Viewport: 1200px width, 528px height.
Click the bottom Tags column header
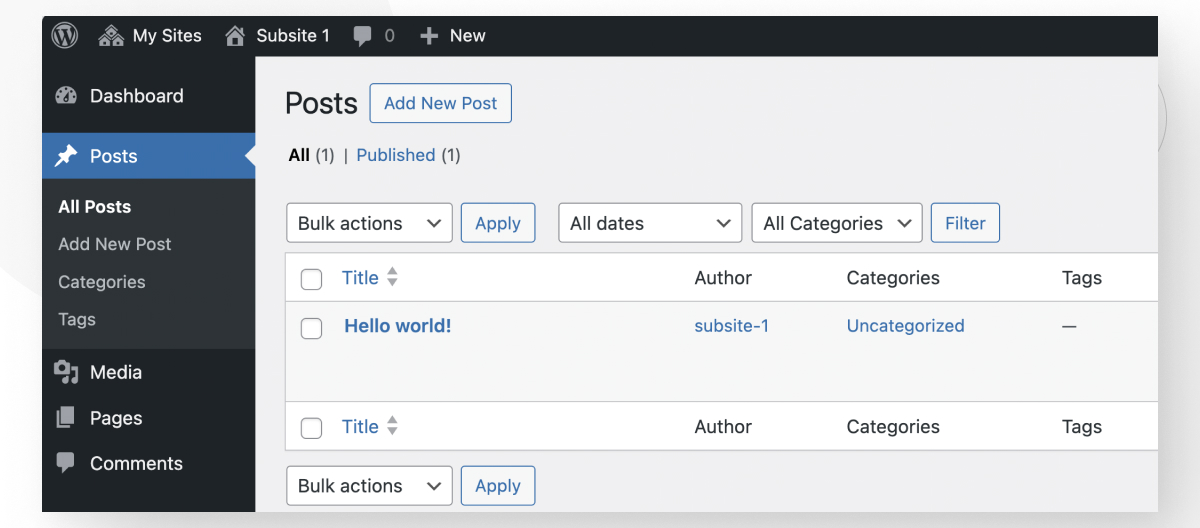1082,427
